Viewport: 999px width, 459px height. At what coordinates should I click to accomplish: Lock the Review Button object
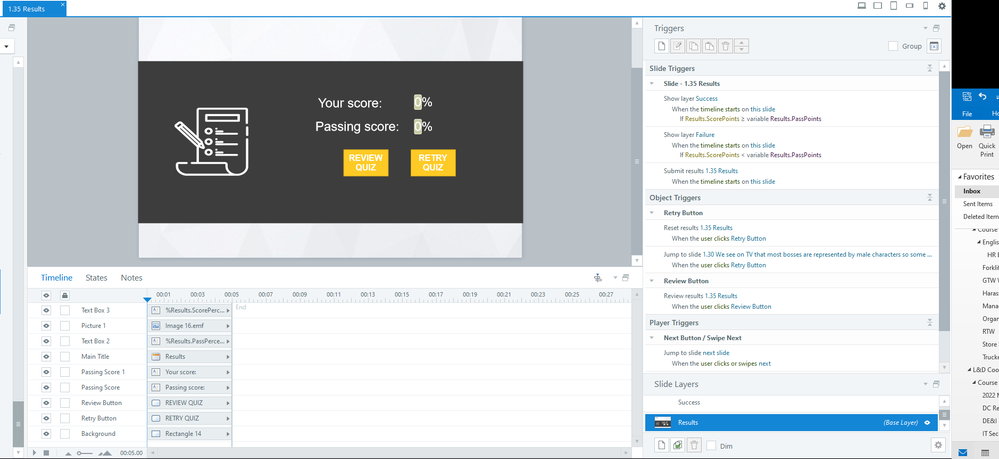(65, 403)
